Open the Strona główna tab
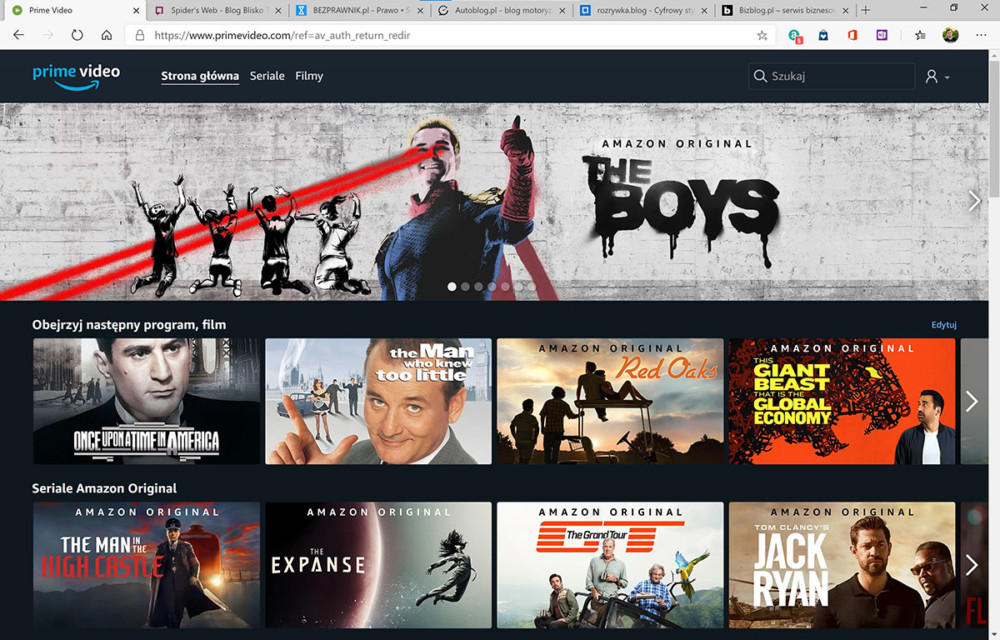 pos(200,76)
